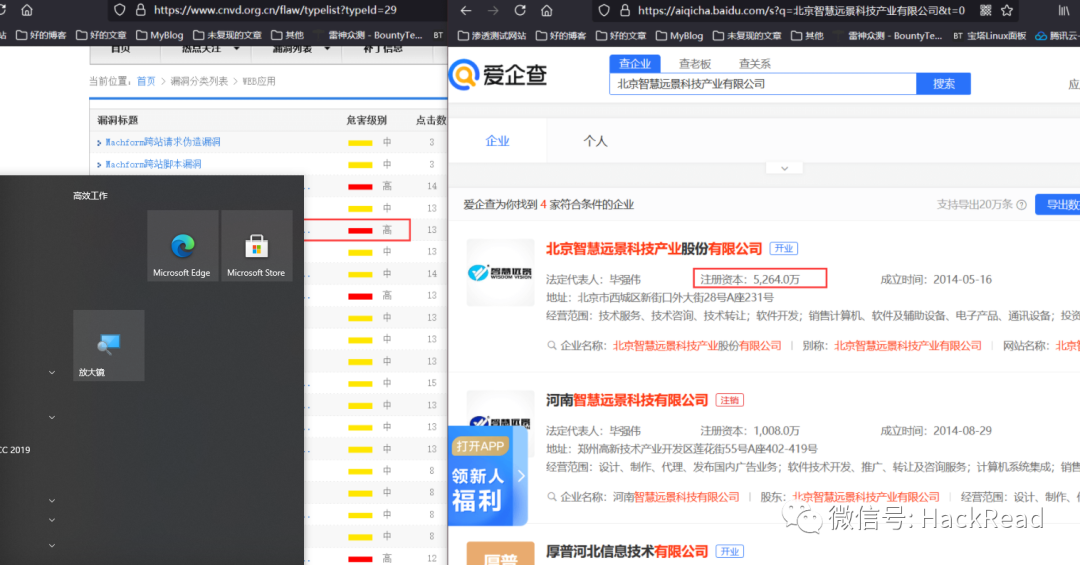
Task: Click 成立时间: 2014-08-29 text
Action: [936, 431]
